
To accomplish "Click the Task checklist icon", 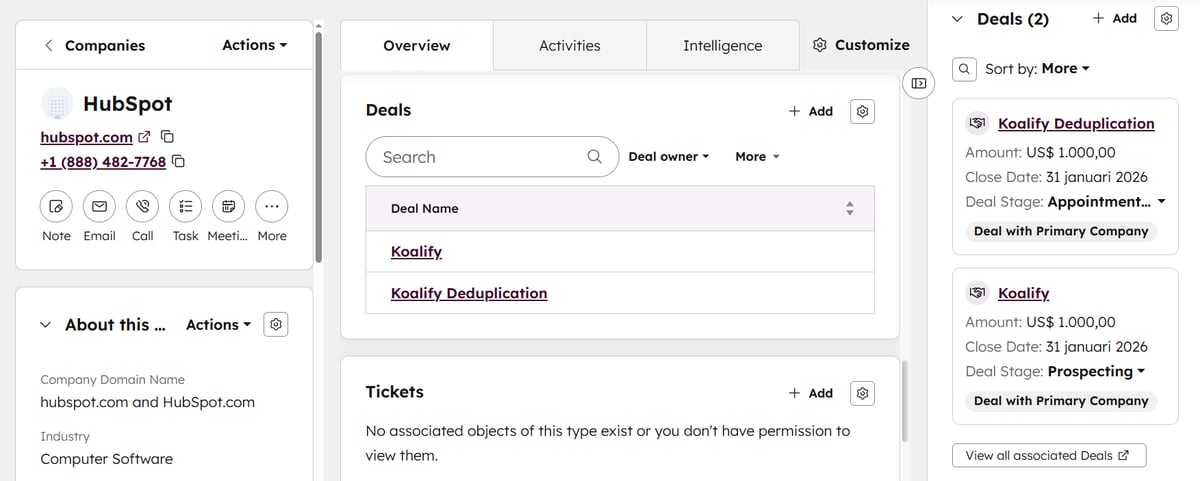I will 185,206.
